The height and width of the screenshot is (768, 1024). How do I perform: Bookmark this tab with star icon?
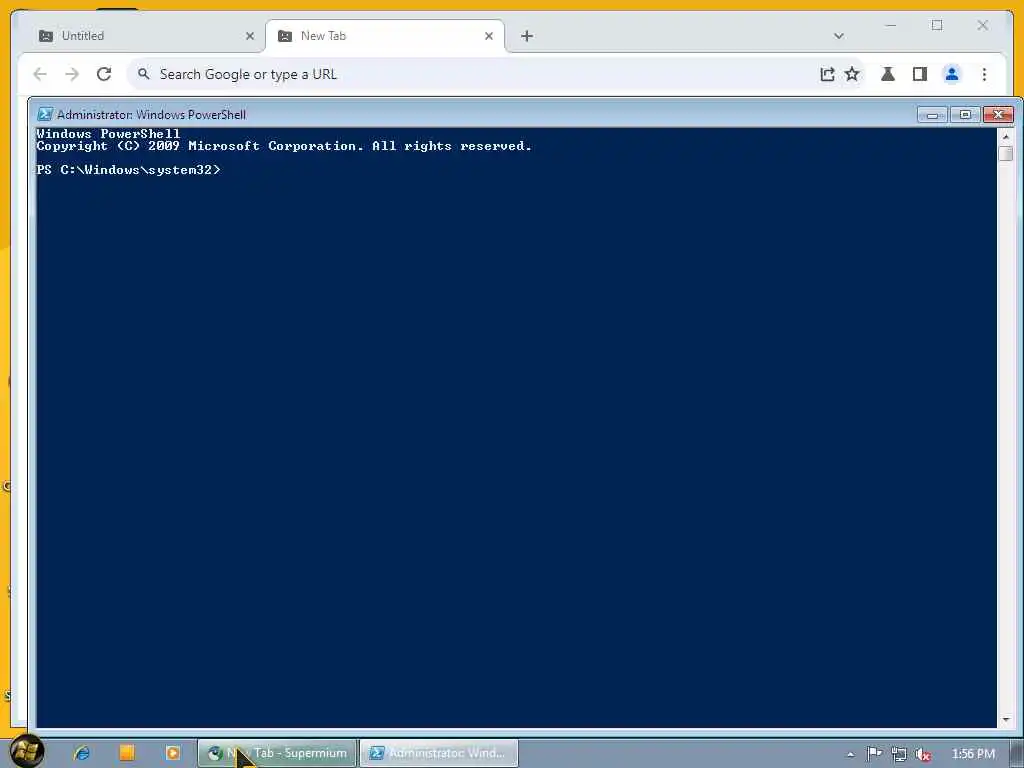tap(852, 74)
